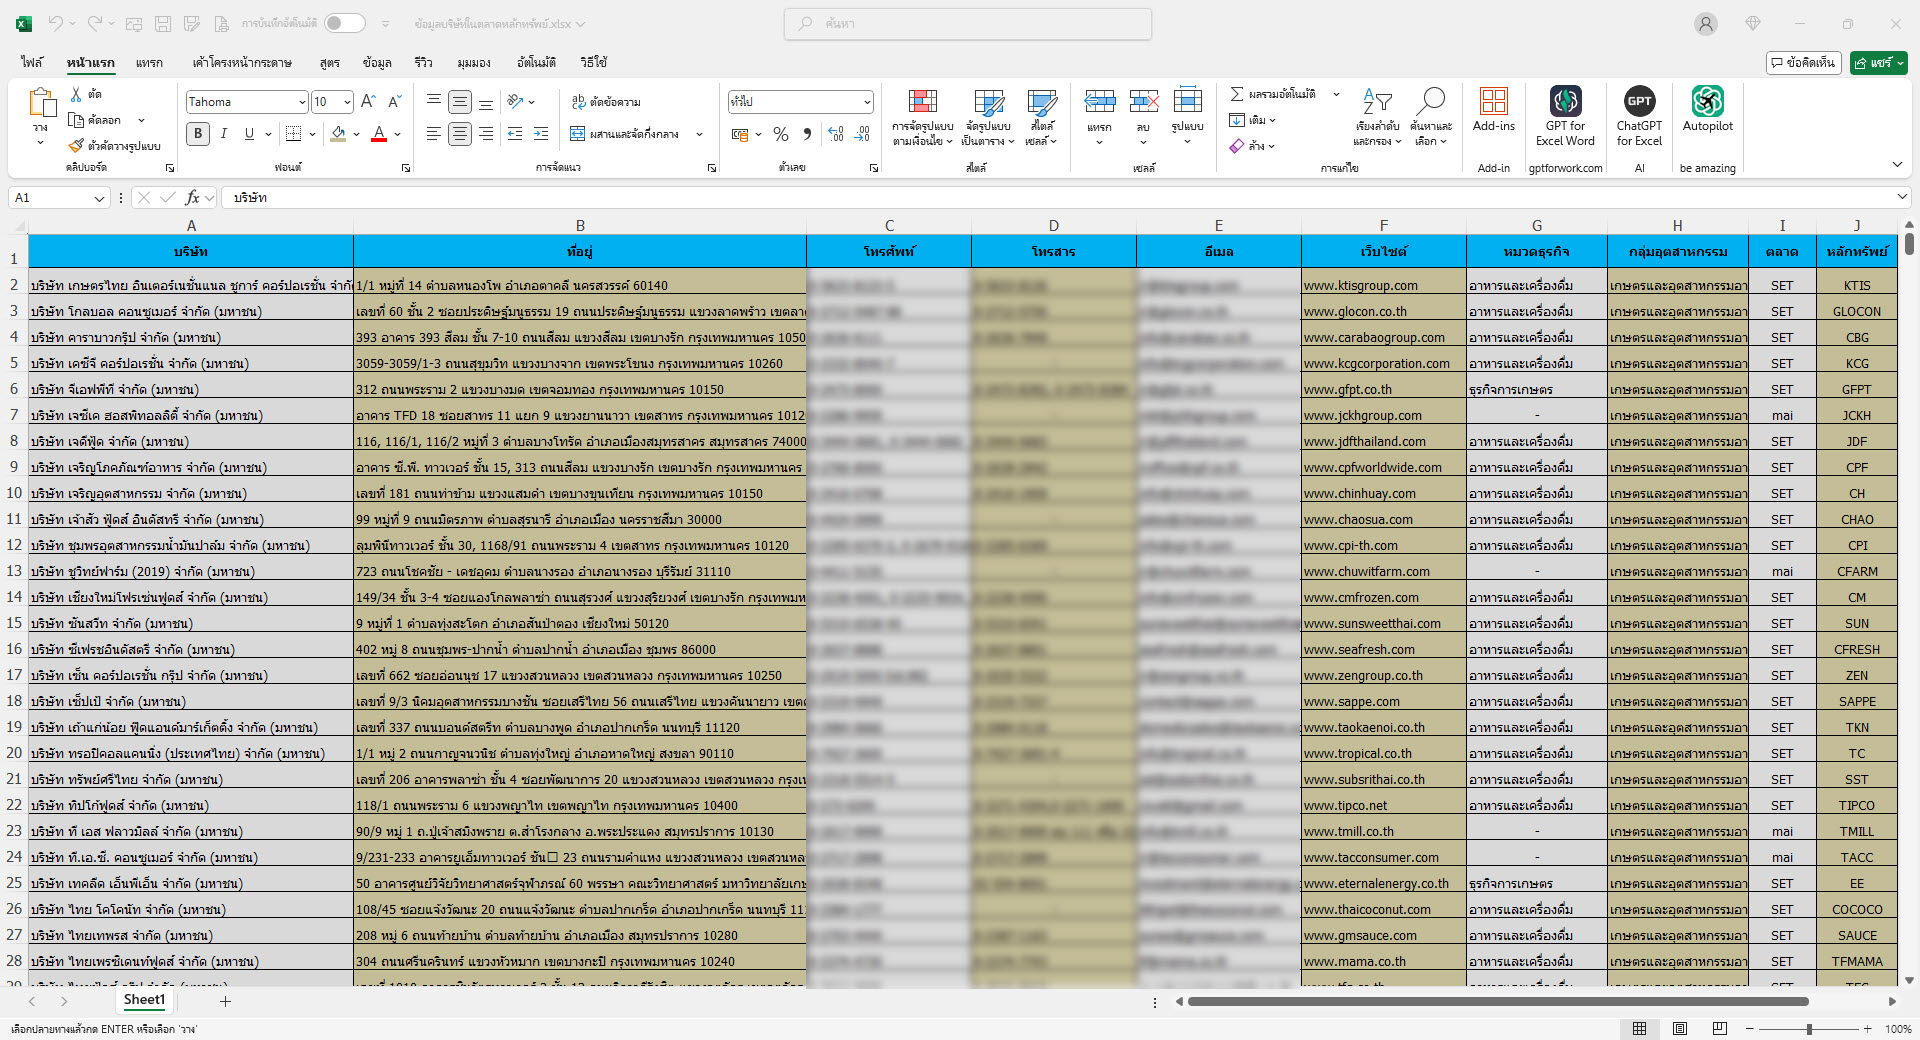Click the Redo arrow icon

95,23
